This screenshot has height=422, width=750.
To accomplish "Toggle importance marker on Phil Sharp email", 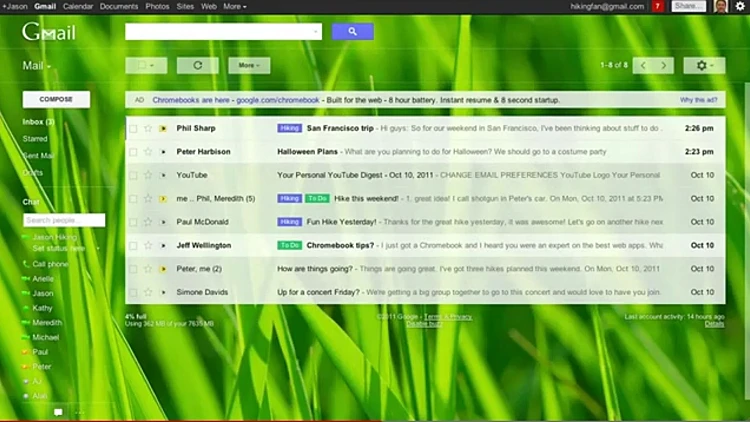I will coord(163,128).
